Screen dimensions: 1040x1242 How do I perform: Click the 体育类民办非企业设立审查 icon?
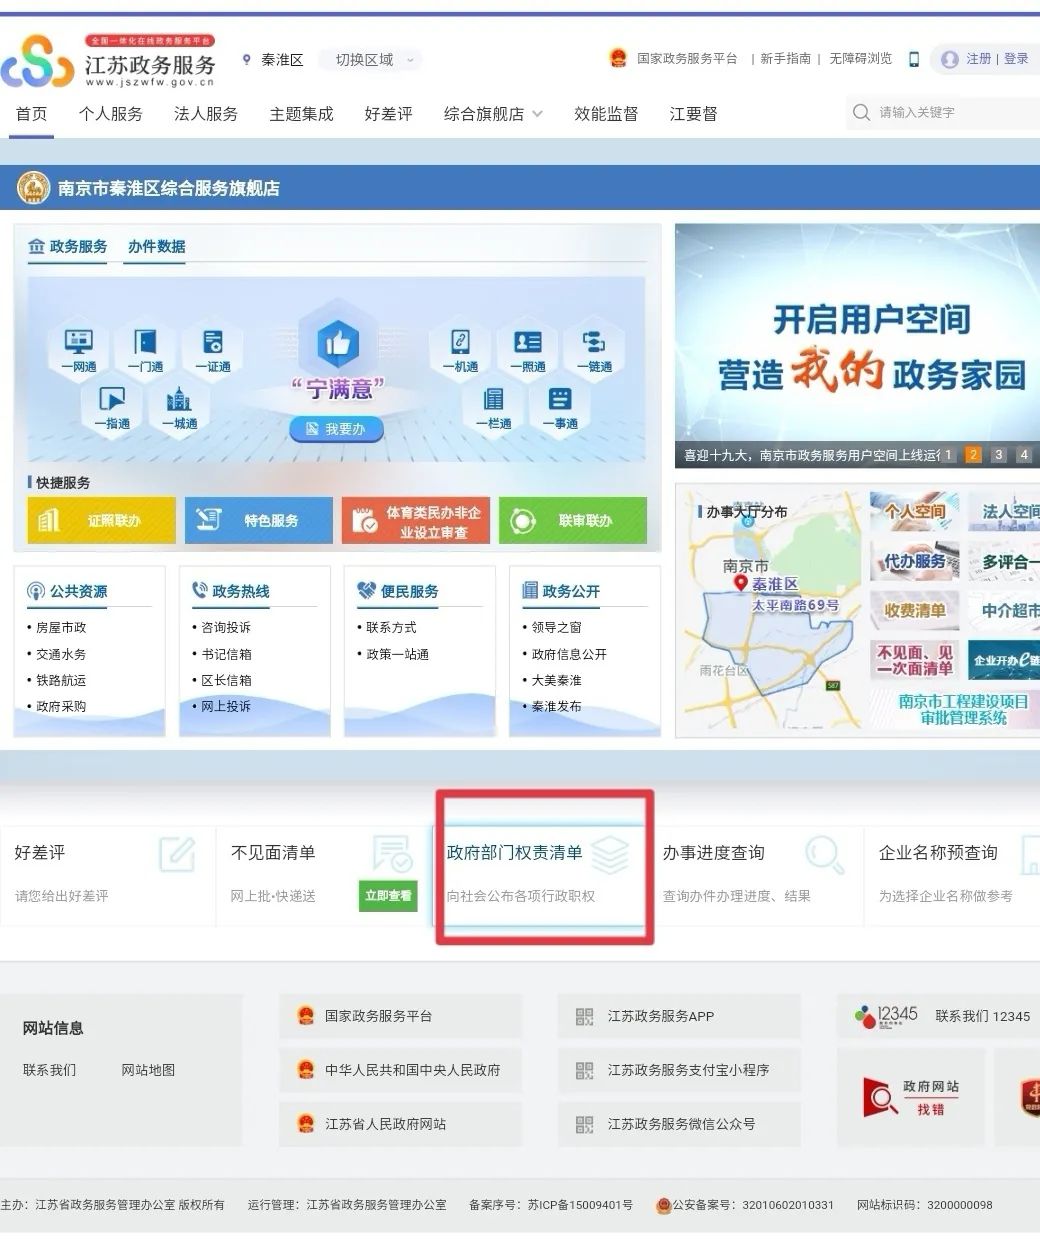click(414, 520)
